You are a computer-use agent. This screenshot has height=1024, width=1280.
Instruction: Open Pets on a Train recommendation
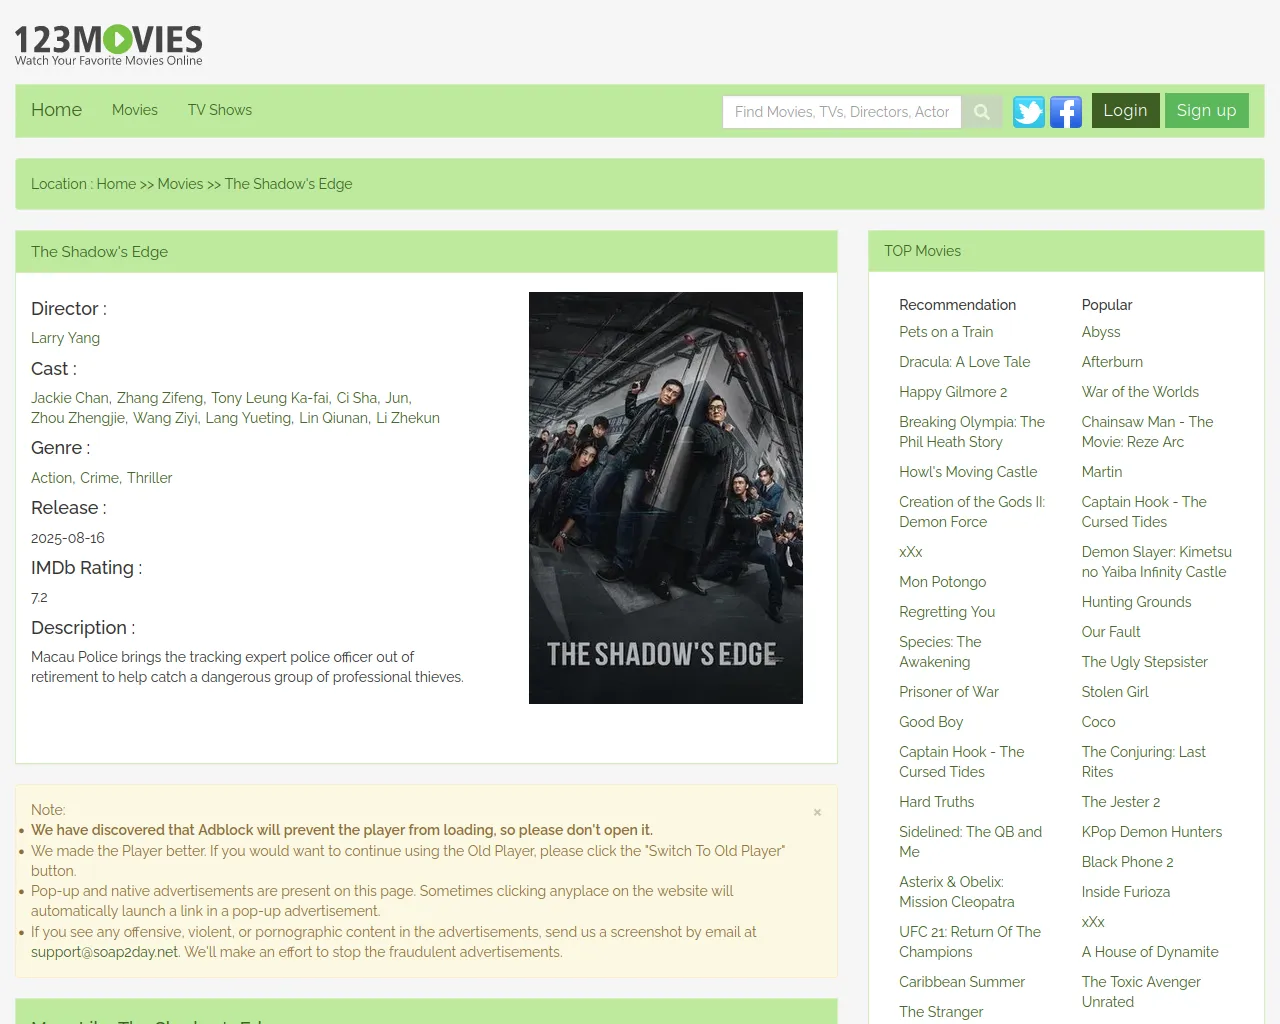946,332
